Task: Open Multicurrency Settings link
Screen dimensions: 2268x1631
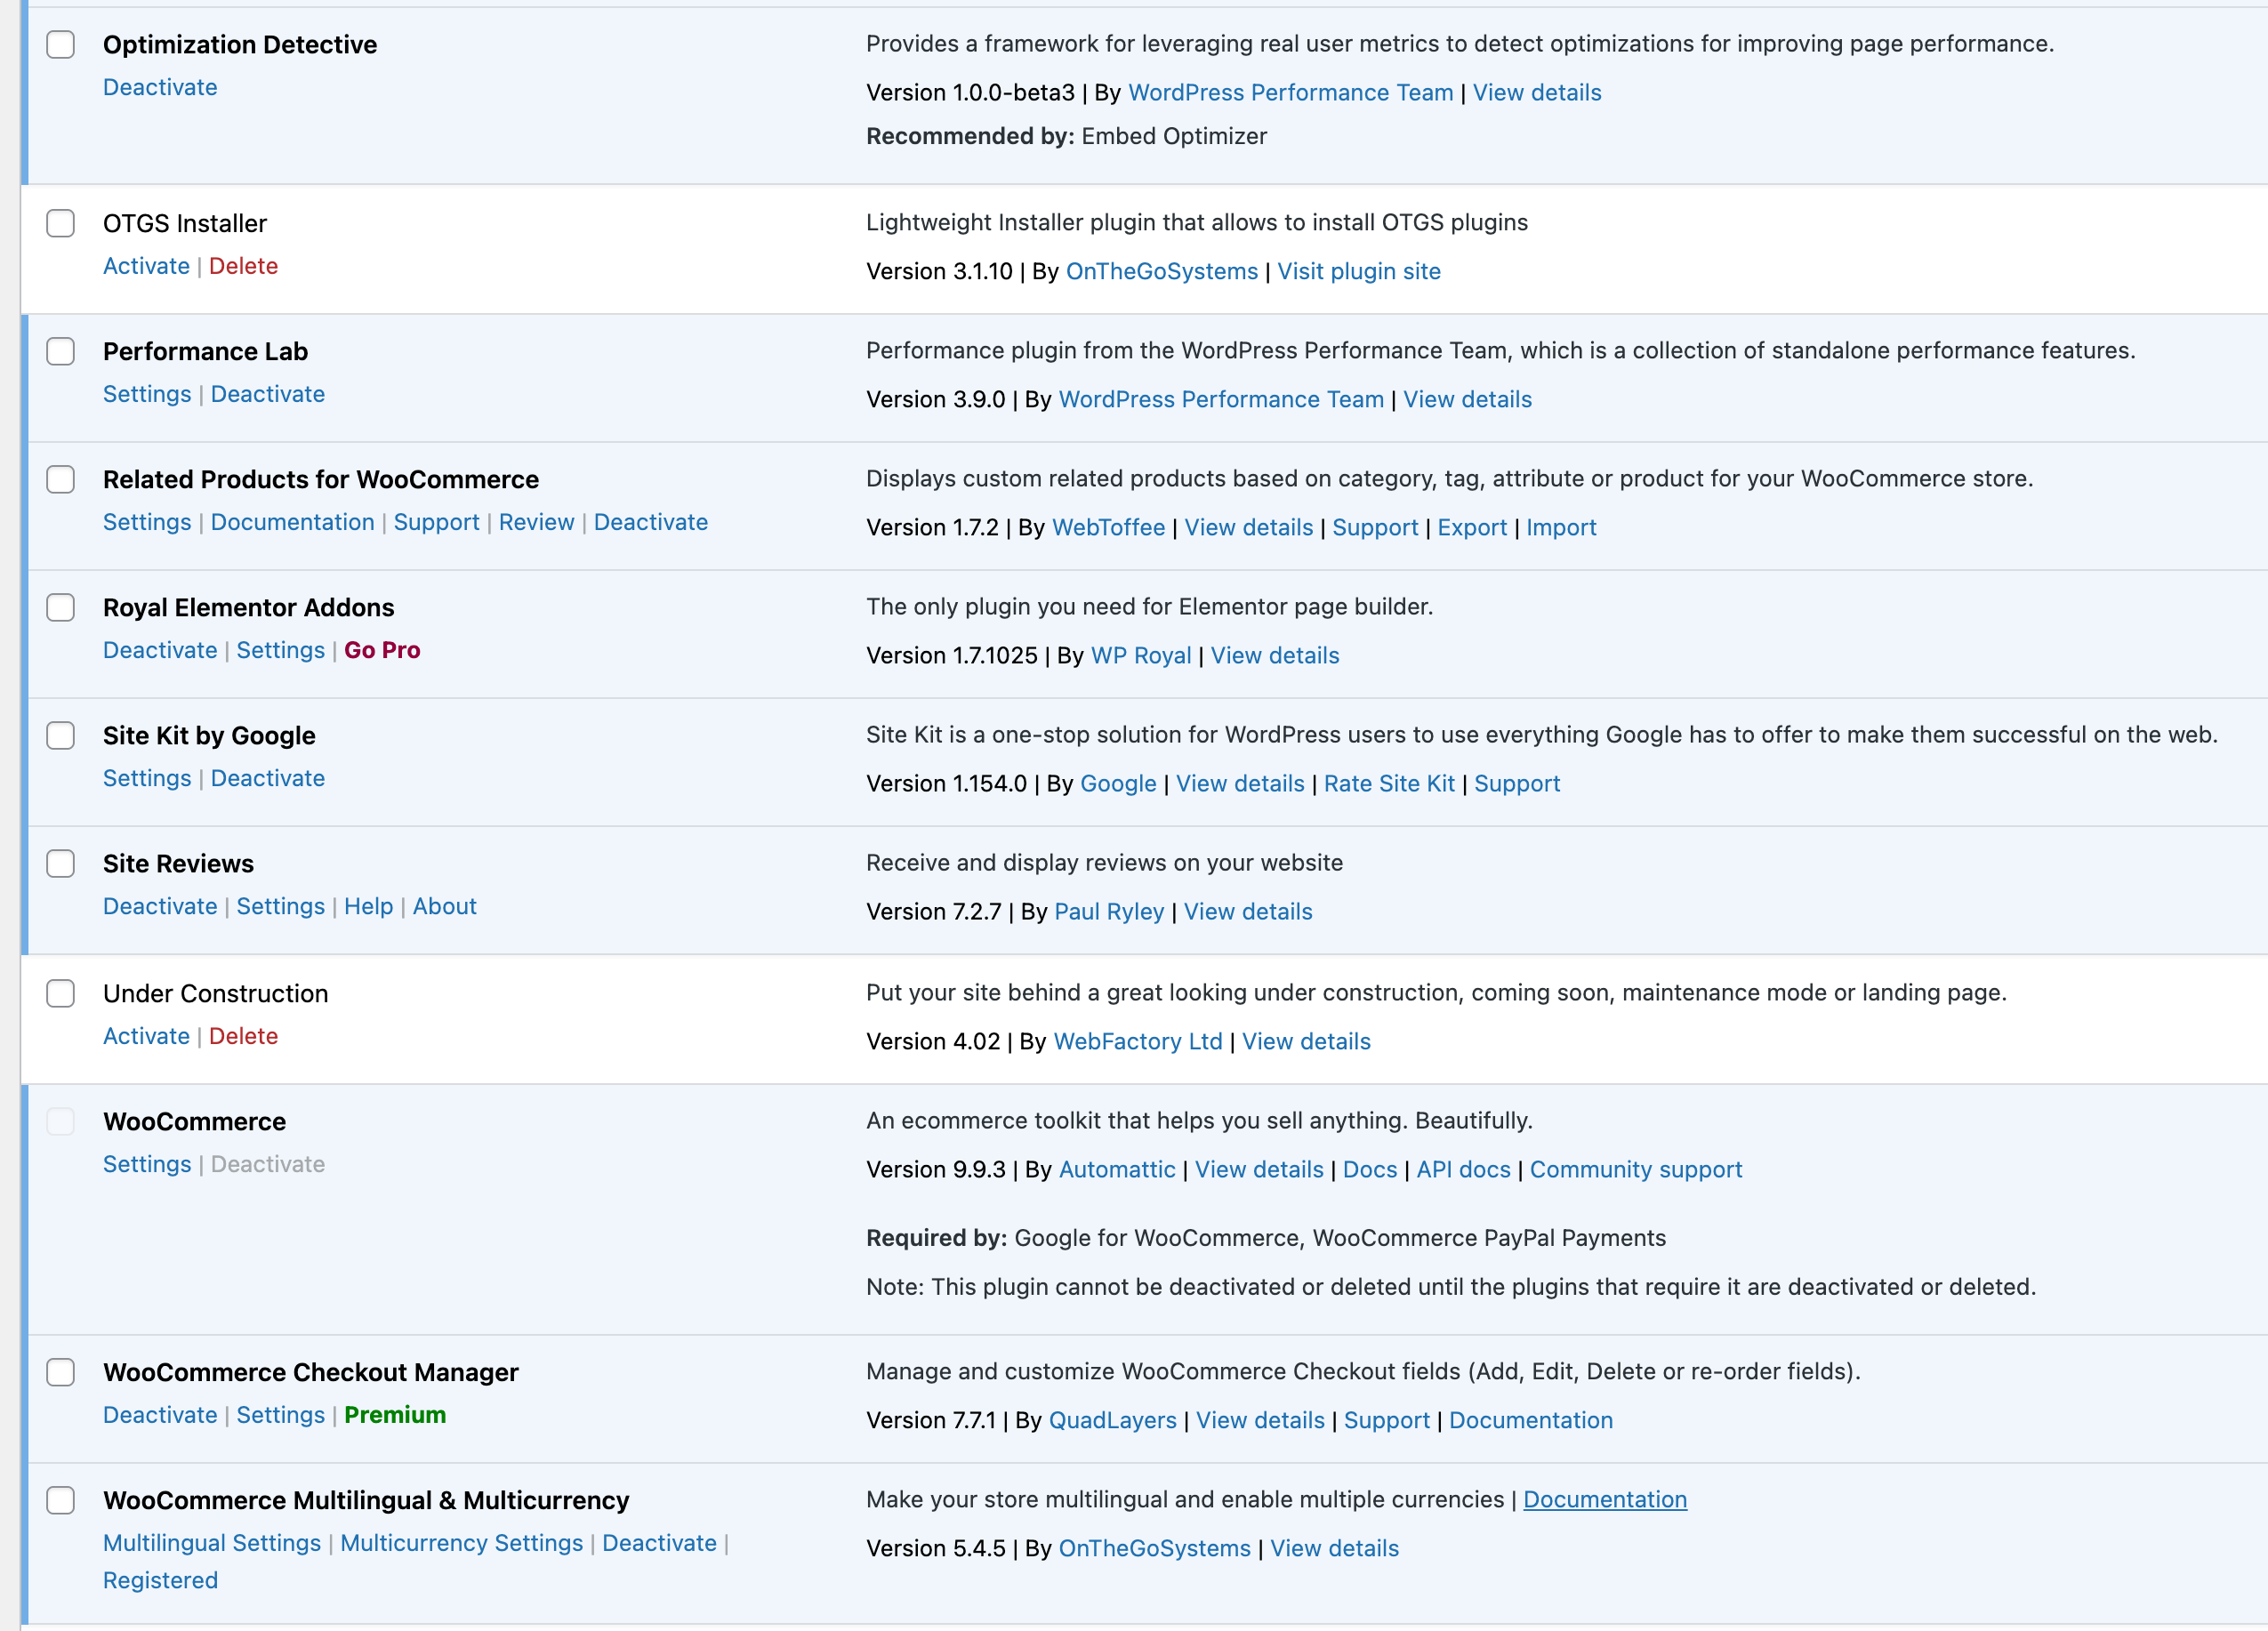Action: tap(461, 1543)
